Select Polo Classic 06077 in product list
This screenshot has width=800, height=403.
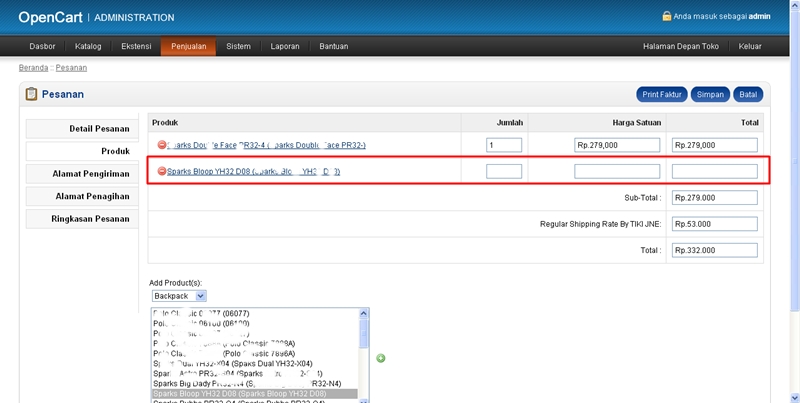coord(255,313)
